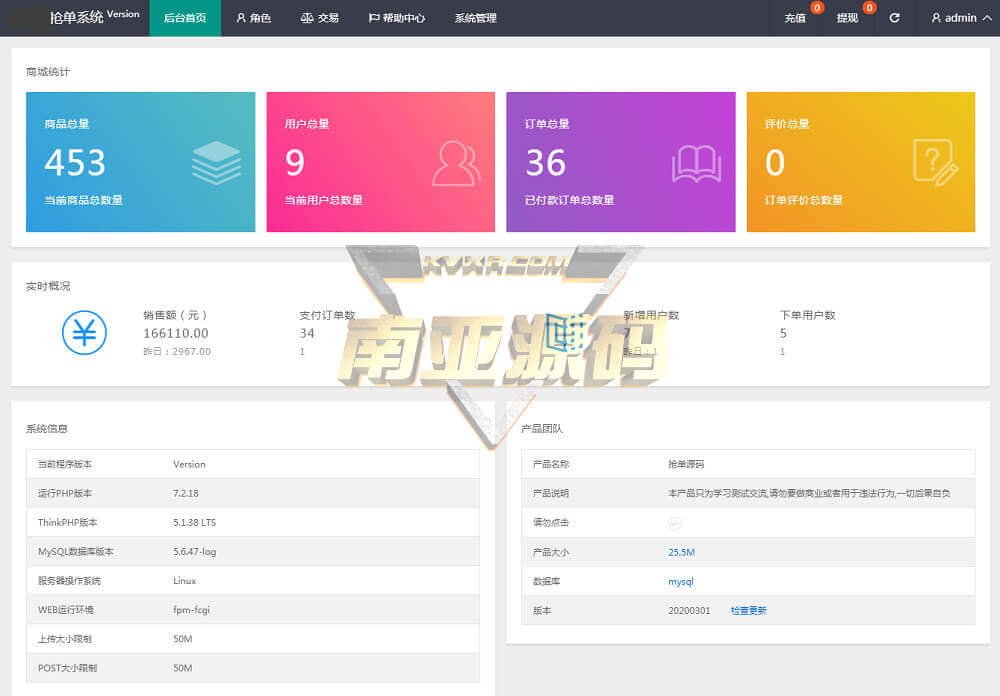Click the 检查更新 link
Screen dimensions: 1000x696
(748, 610)
